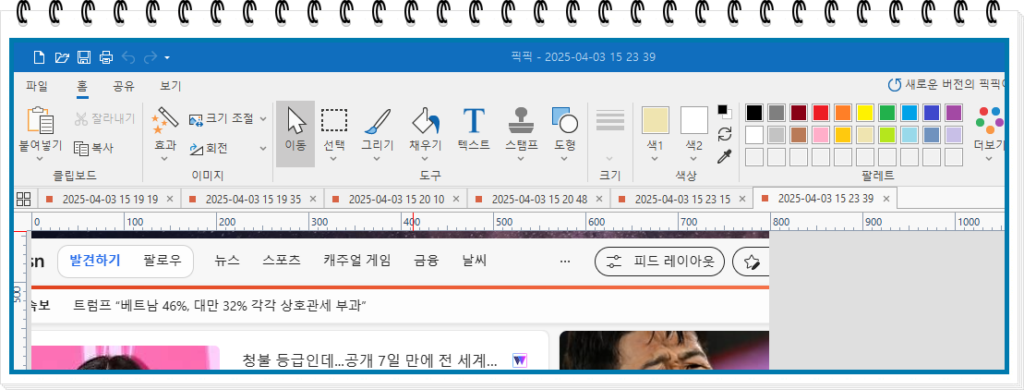The width and height of the screenshot is (1024, 390).
Task: Click 발견하기 in the canvas image
Action: [x=95, y=261]
